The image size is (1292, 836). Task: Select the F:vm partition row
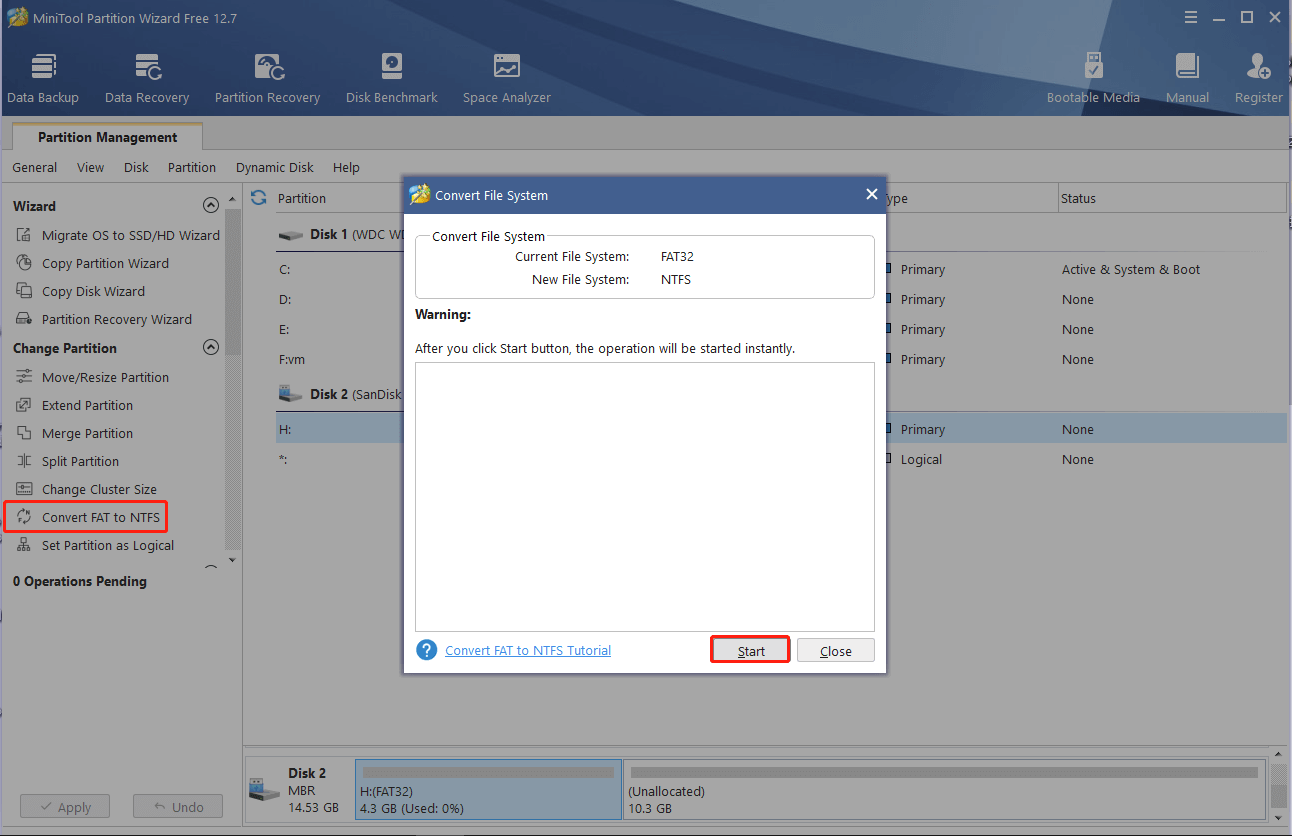(x=781, y=359)
